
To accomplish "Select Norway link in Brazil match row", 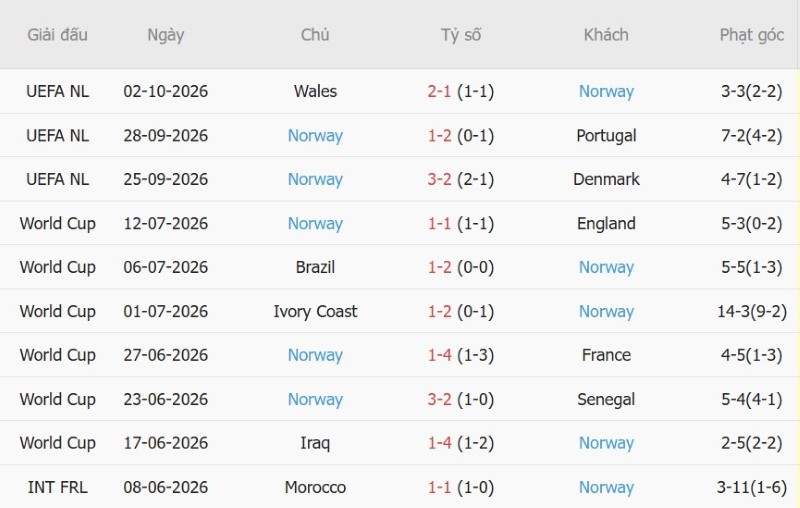I will click(x=606, y=267).
